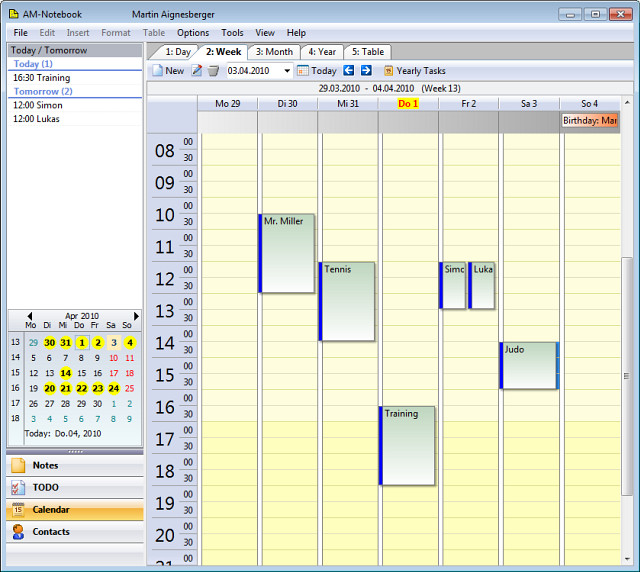Open the View menu
The width and height of the screenshot is (640, 572).
tap(265, 33)
